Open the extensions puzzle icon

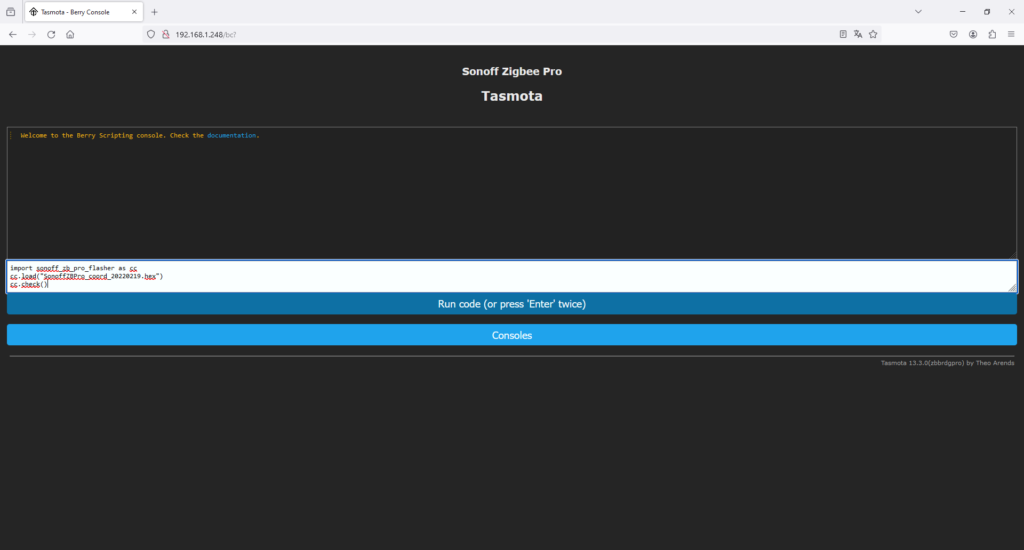pyautogui.click(x=992, y=35)
